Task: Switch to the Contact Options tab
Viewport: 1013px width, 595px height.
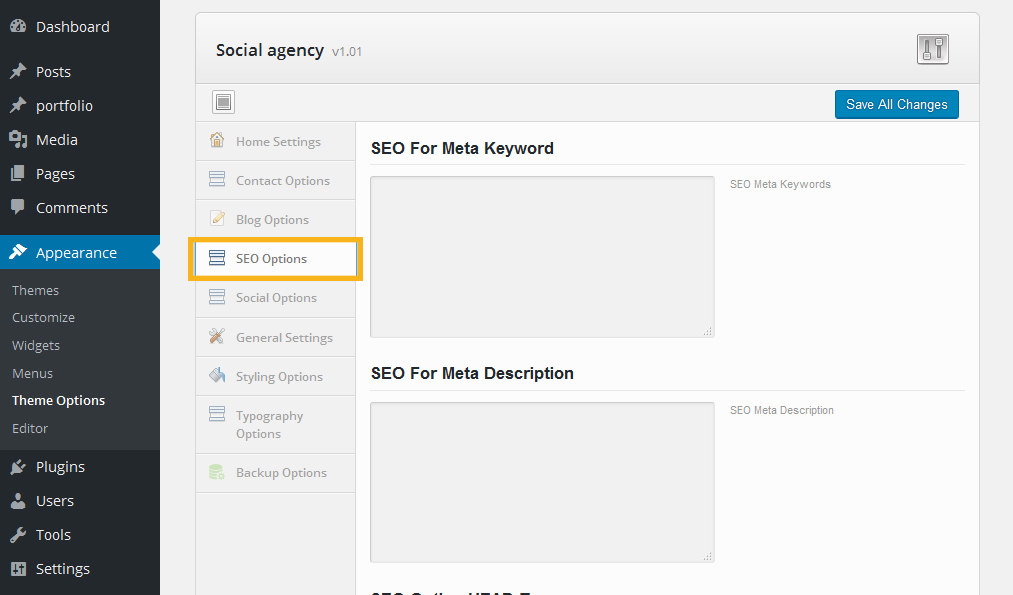Action: [276, 180]
